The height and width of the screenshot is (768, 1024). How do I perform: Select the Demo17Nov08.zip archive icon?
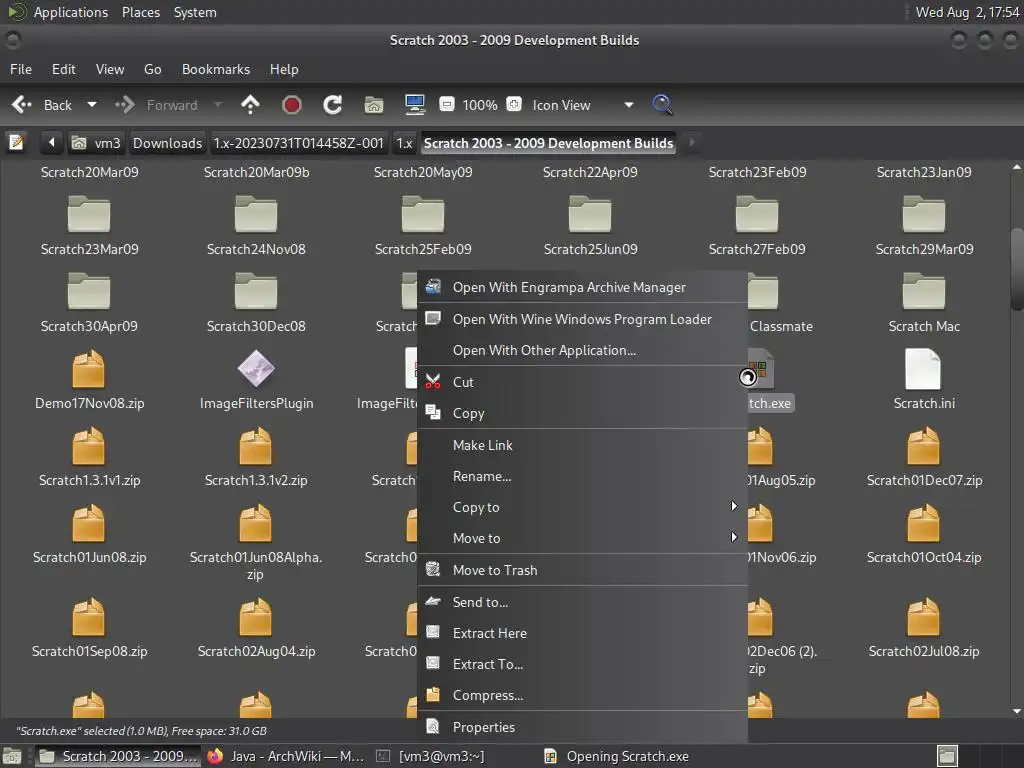[89, 369]
